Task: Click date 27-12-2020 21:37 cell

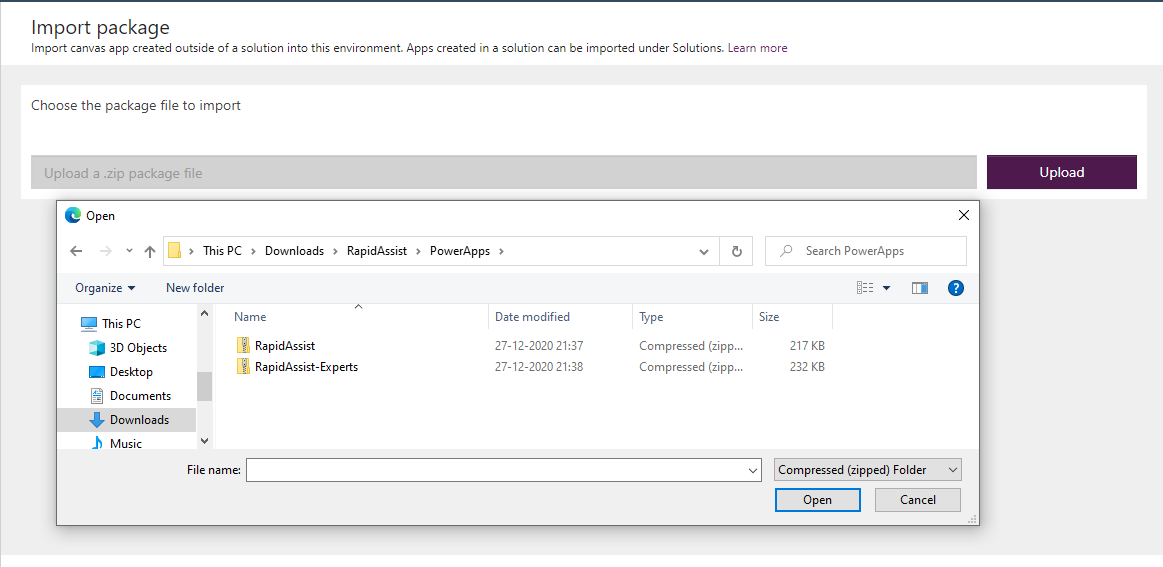Action: point(539,345)
